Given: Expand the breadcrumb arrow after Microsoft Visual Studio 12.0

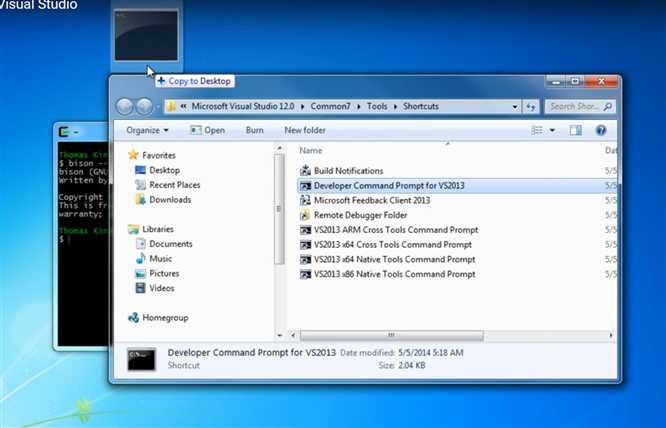Looking at the screenshot, I should (302, 107).
